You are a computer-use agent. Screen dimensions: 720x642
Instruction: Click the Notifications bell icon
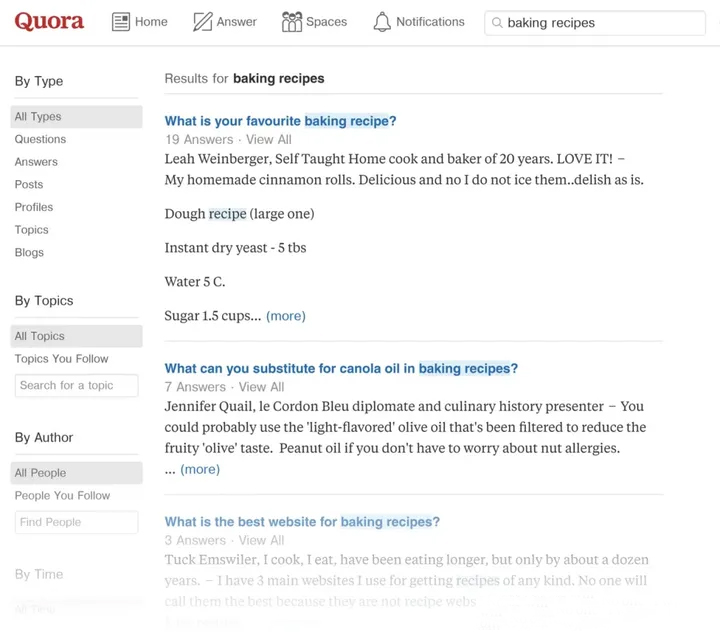click(x=382, y=22)
